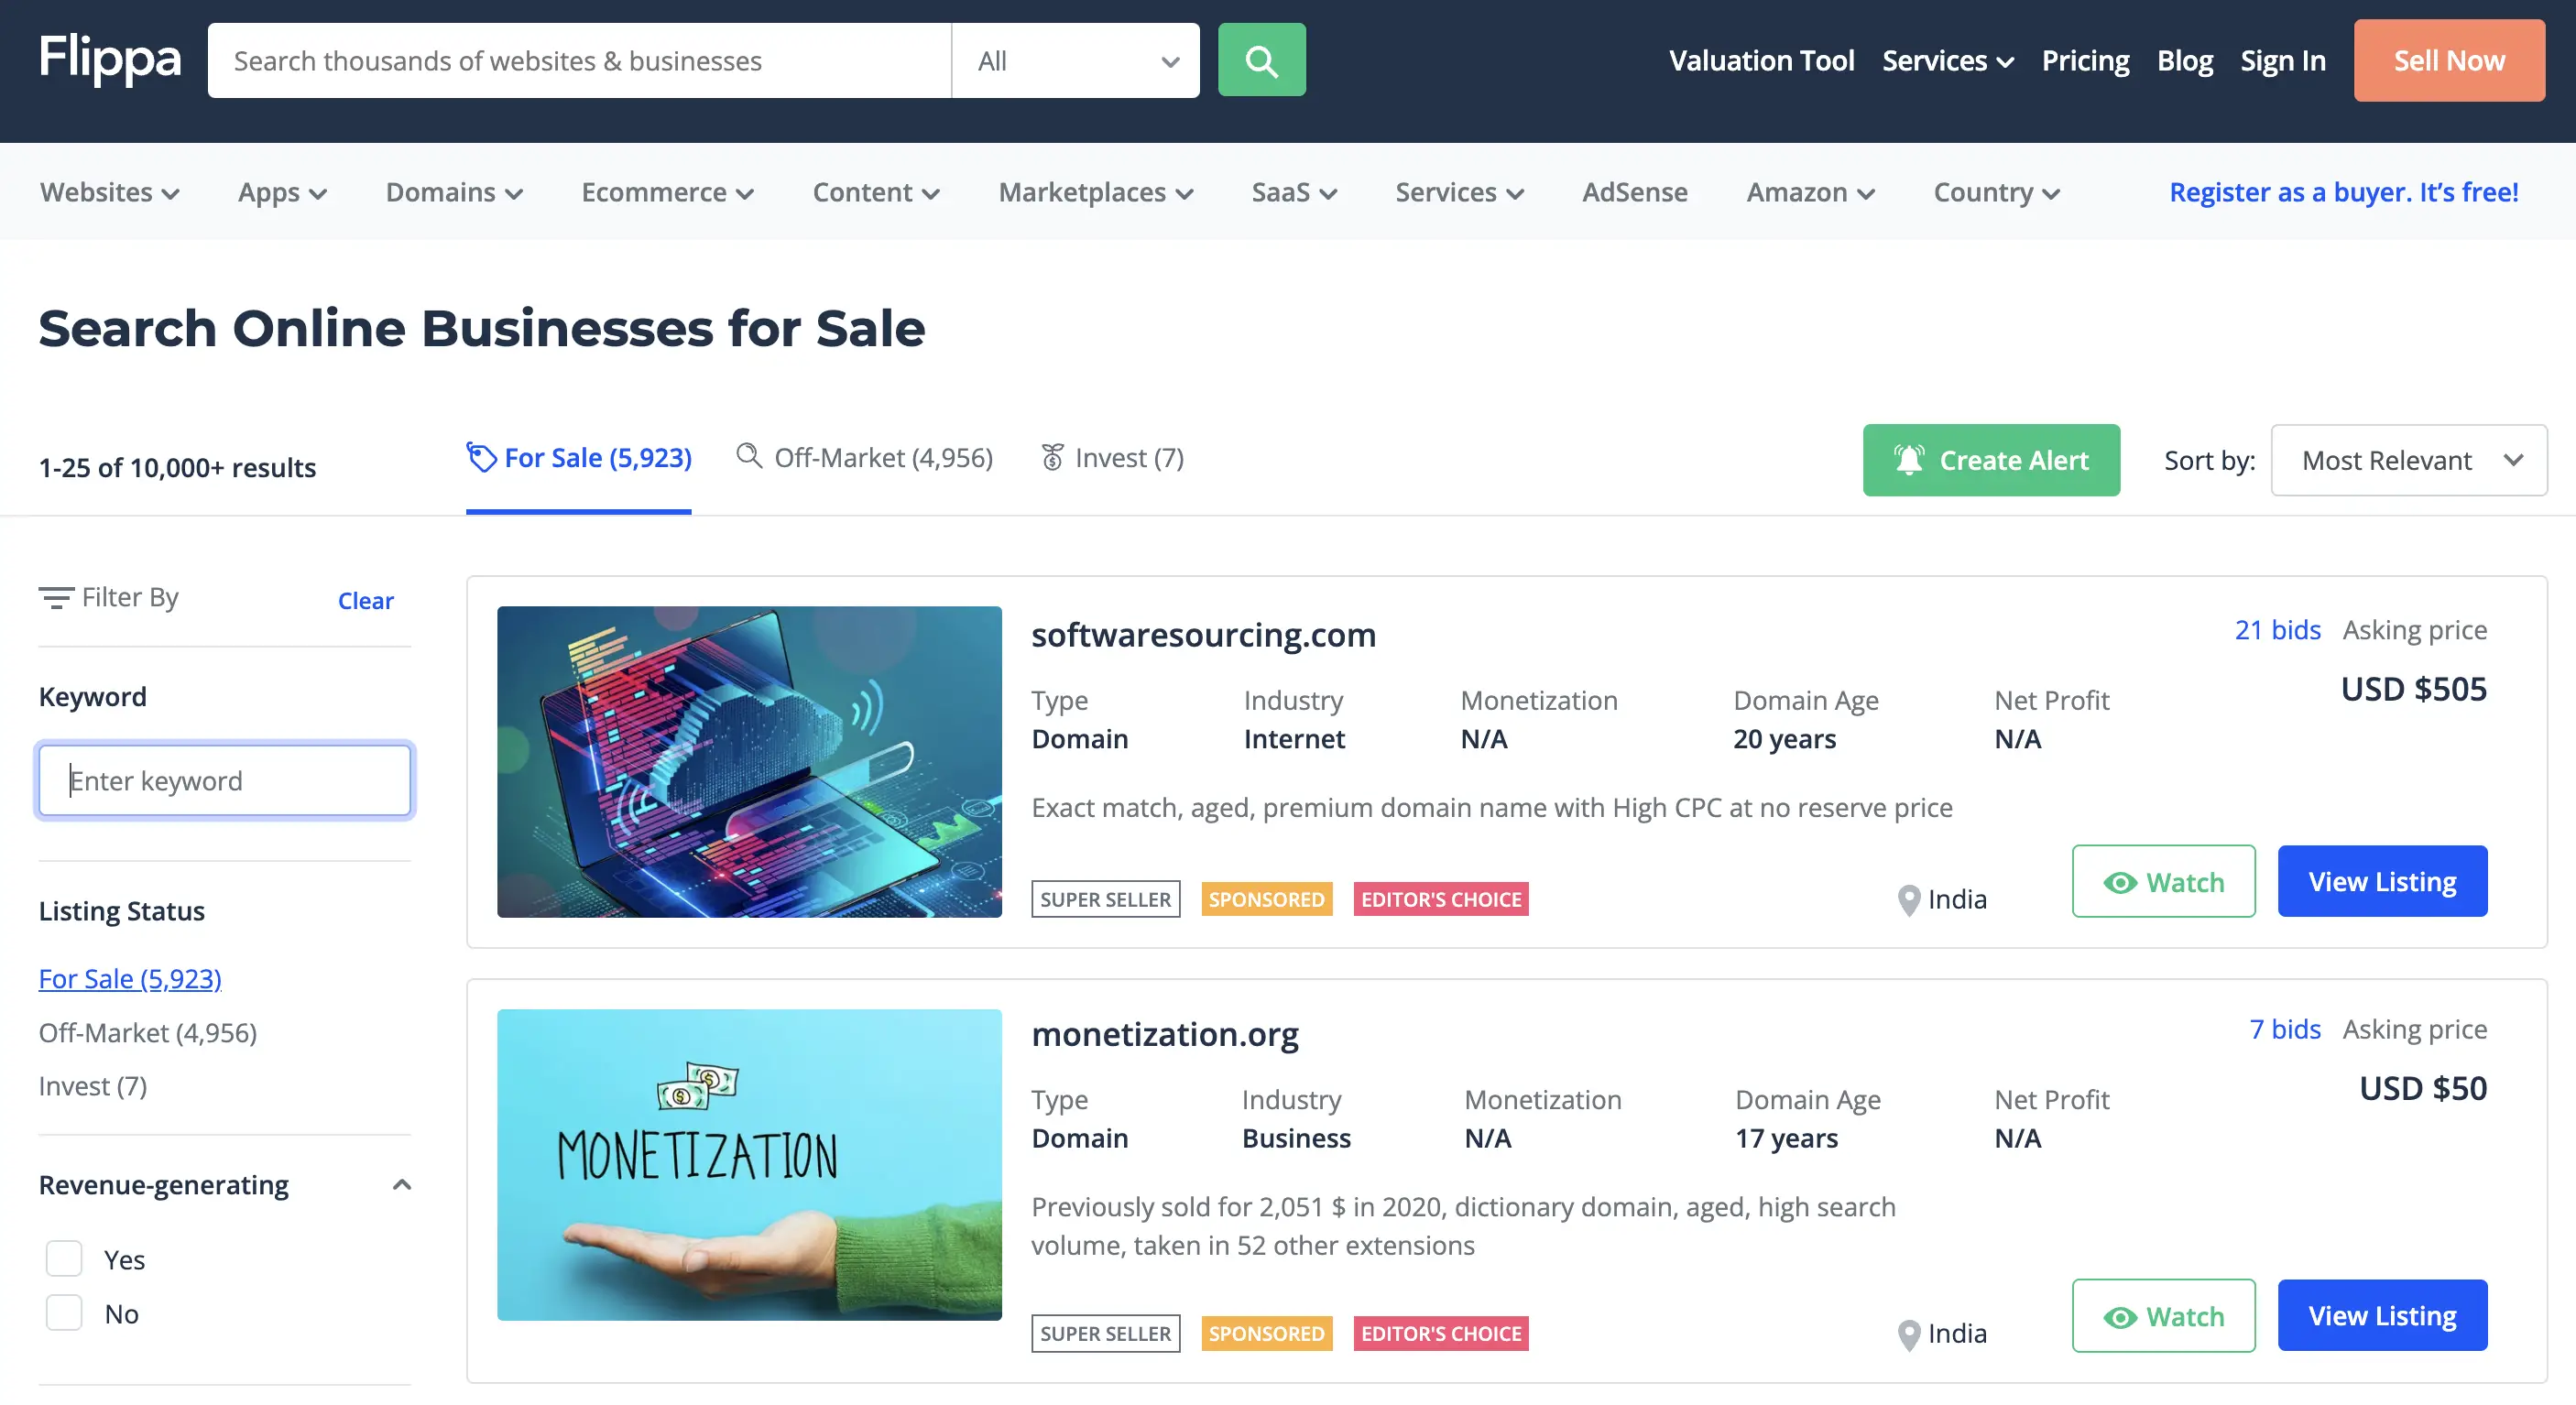The height and width of the screenshot is (1405, 2576).
Task: Check the Yes revenue-generating checkbox
Action: tap(64, 1258)
